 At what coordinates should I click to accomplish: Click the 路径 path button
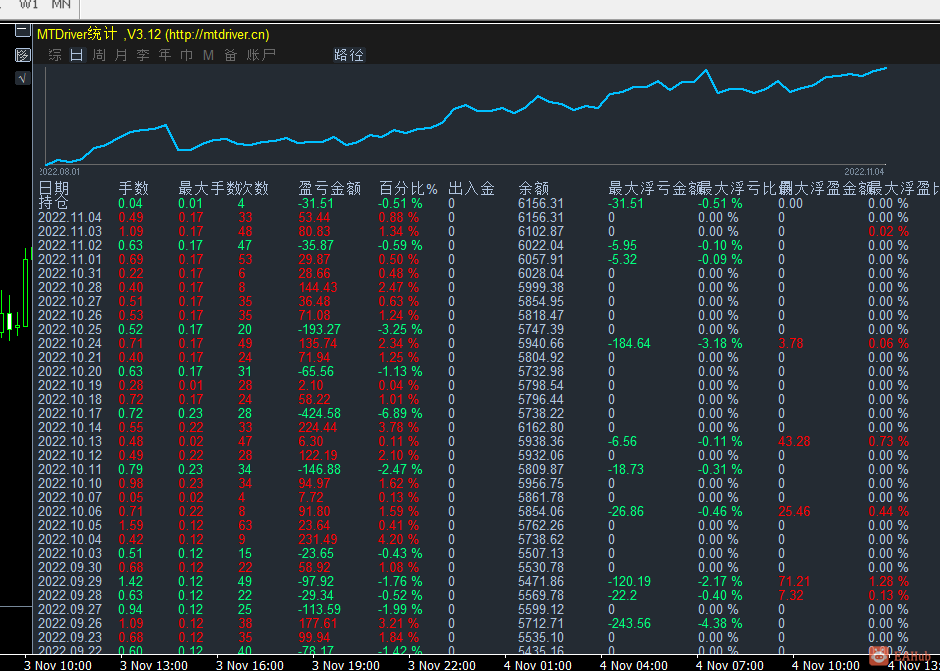[349, 55]
